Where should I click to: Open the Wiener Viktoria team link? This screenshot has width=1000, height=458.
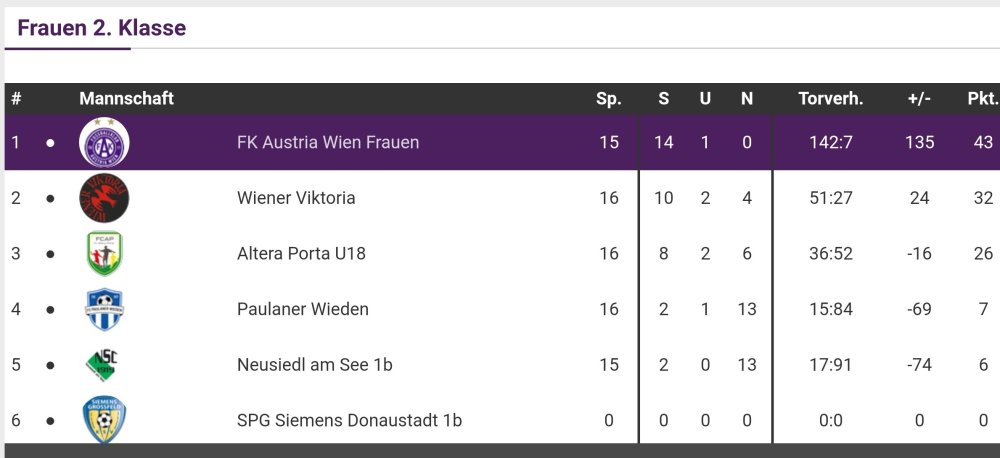pyautogui.click(x=296, y=198)
